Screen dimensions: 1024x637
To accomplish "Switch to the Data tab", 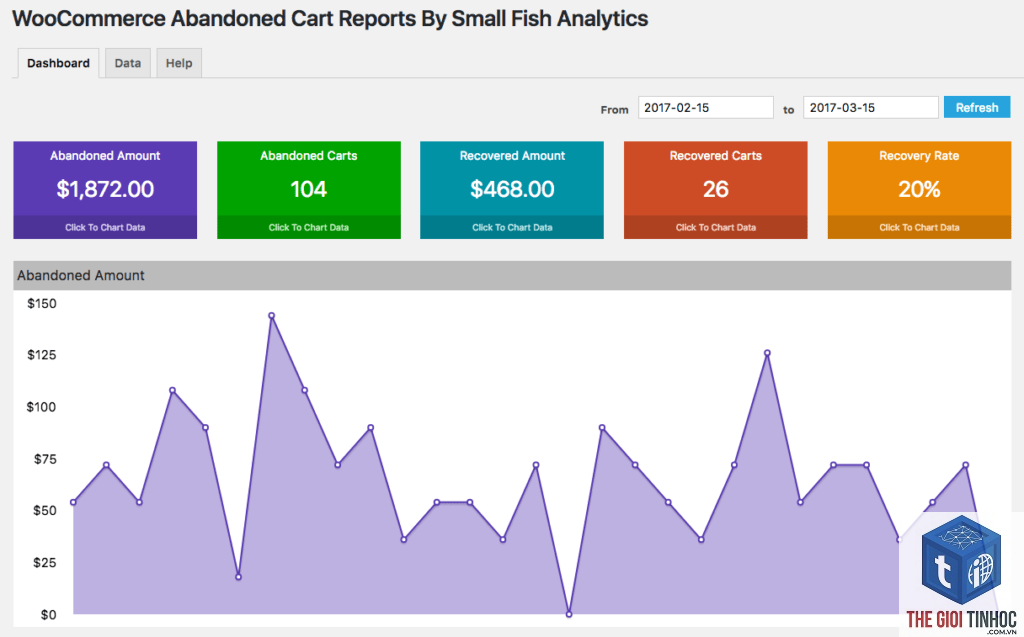I will pos(128,63).
